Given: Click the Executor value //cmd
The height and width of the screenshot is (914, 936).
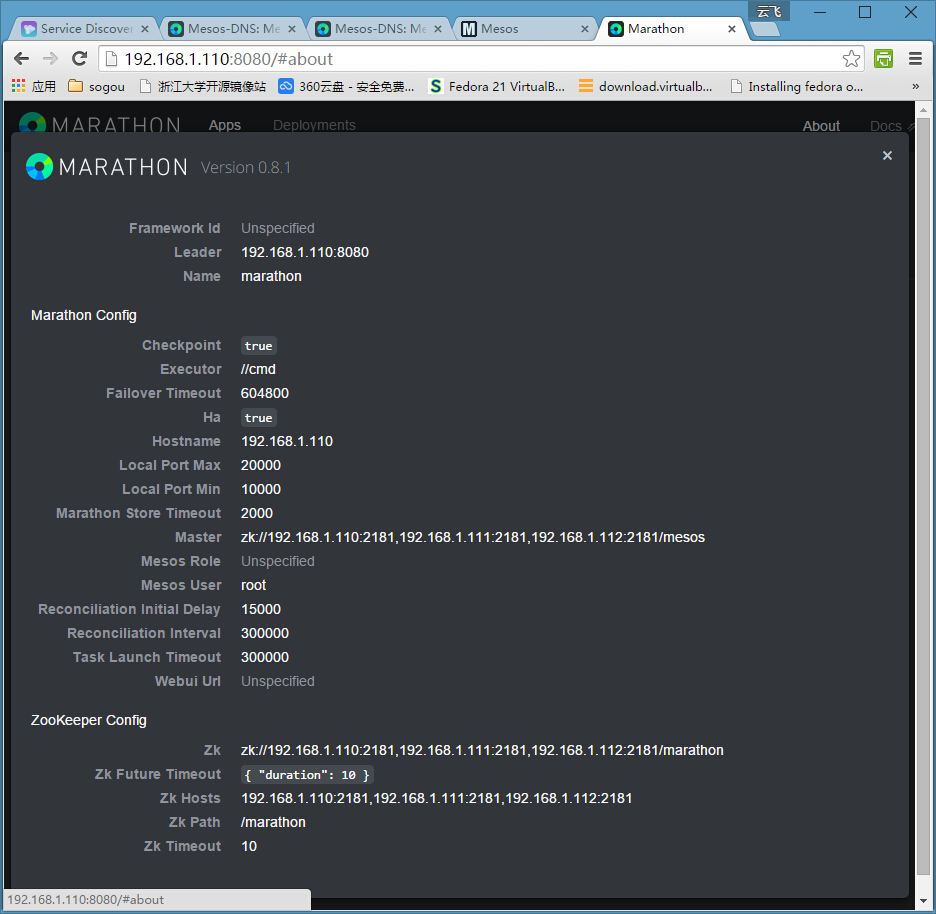Looking at the screenshot, I should click(258, 369).
